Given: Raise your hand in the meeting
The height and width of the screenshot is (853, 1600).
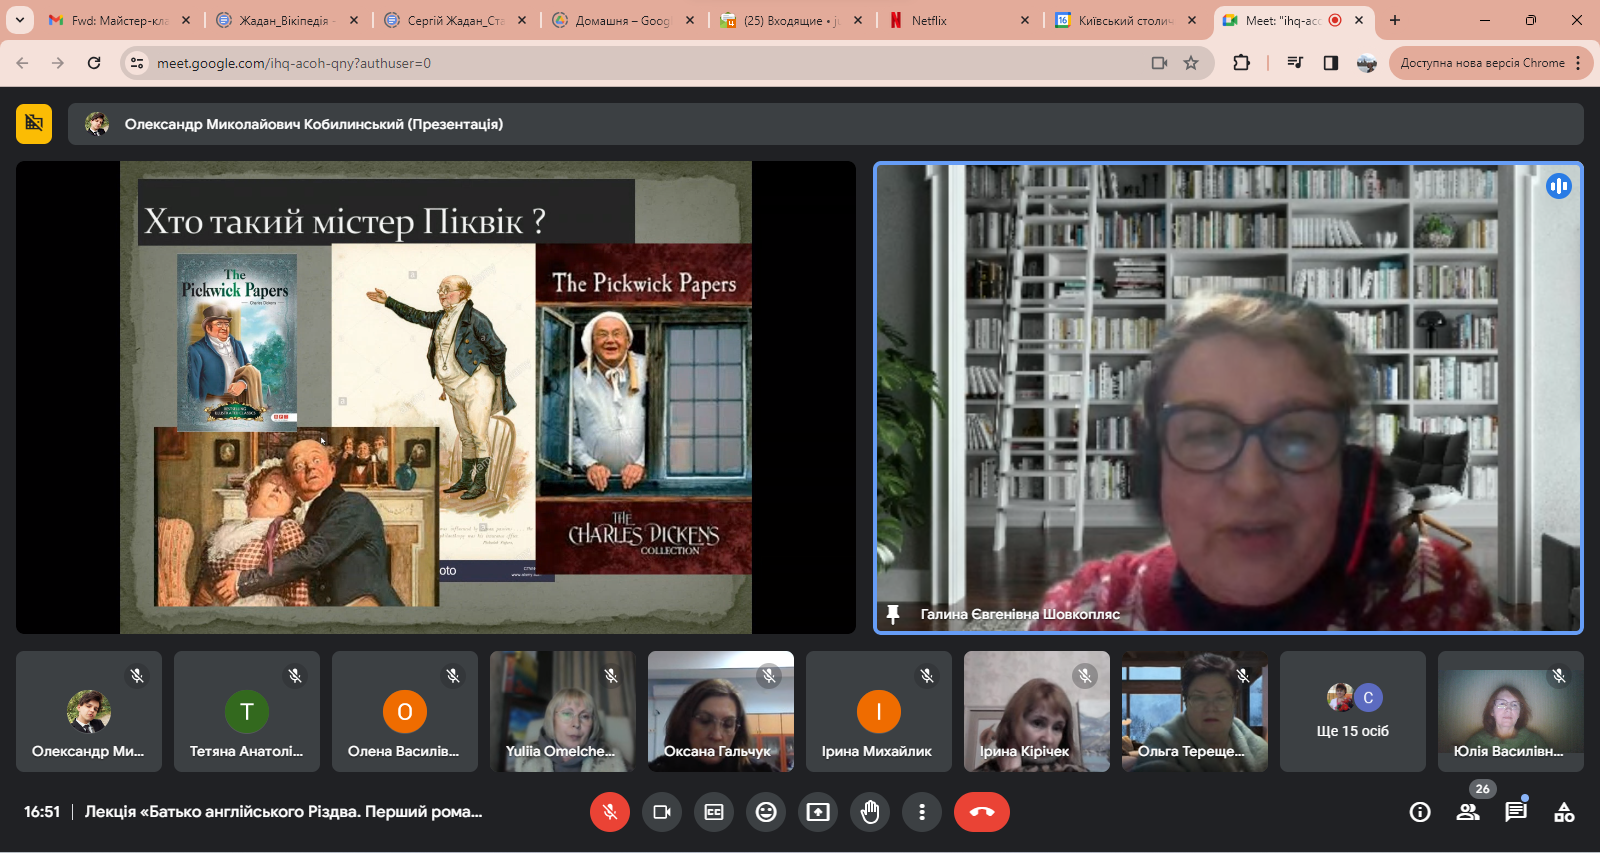Looking at the screenshot, I should point(870,812).
